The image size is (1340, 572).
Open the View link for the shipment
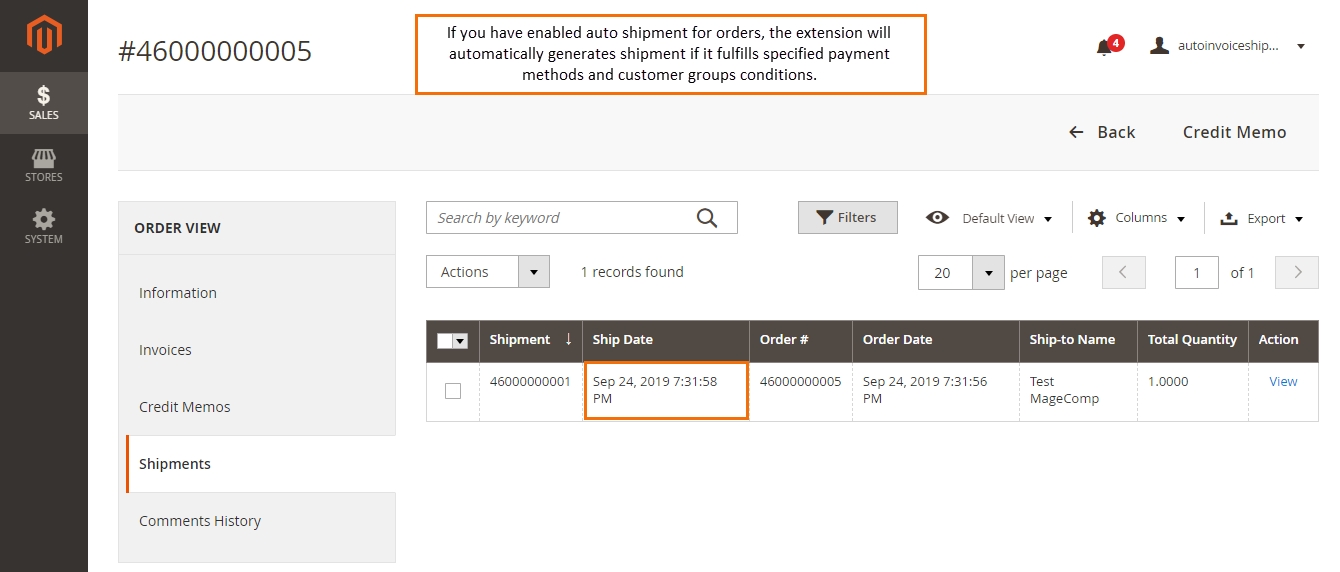1283,381
